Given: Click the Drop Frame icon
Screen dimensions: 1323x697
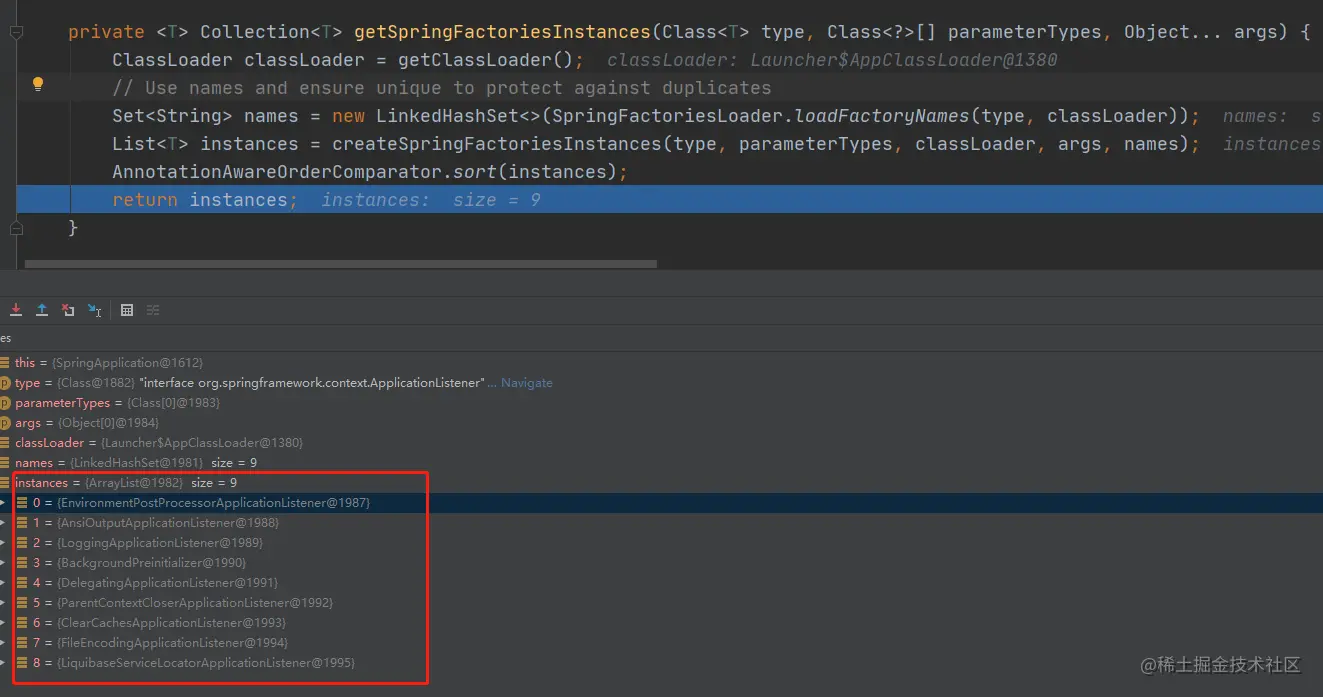Looking at the screenshot, I should [x=68, y=310].
